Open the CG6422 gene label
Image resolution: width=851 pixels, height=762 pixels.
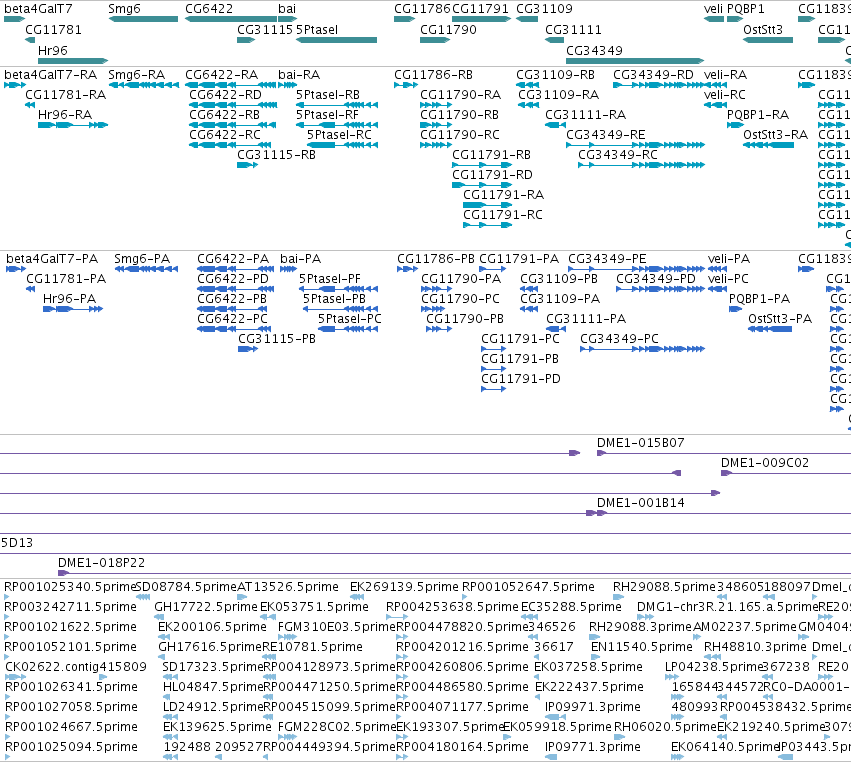click(x=209, y=9)
